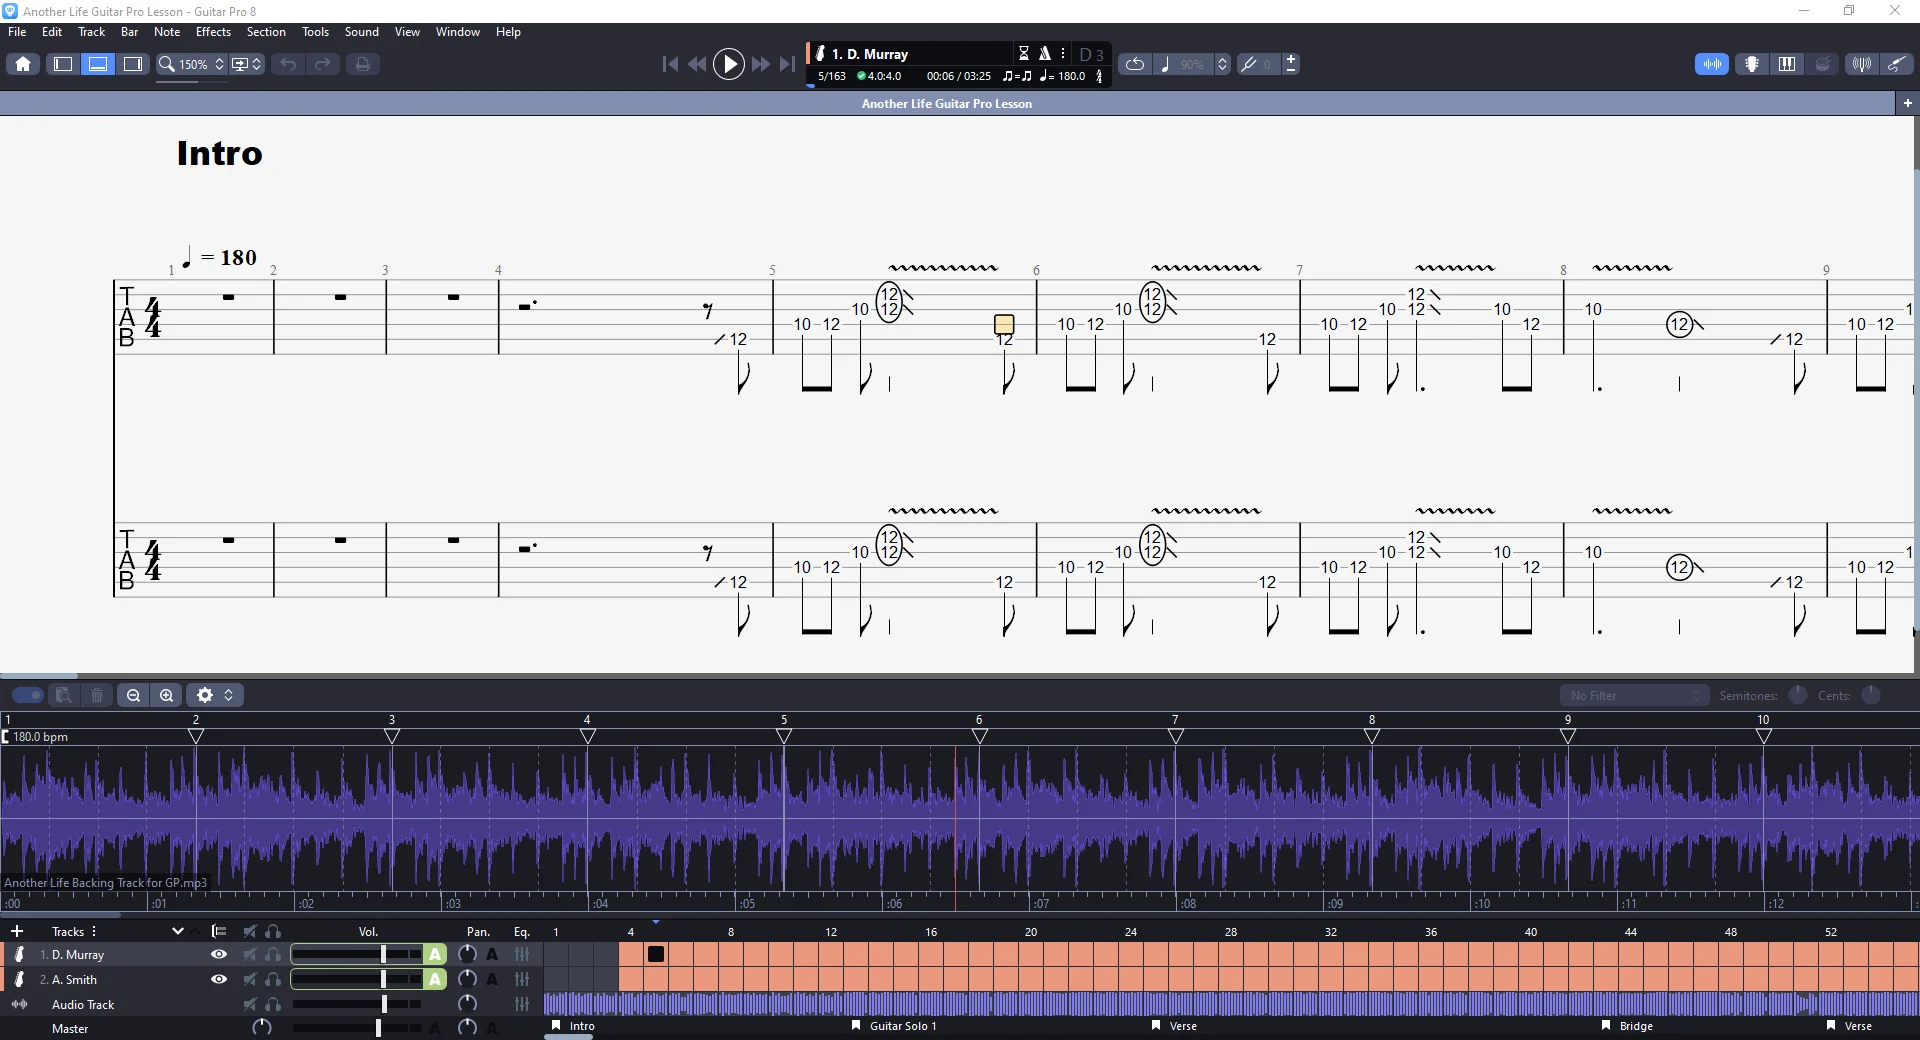Click the multitrack view icon
The height and width of the screenshot is (1040, 1920).
click(219, 931)
